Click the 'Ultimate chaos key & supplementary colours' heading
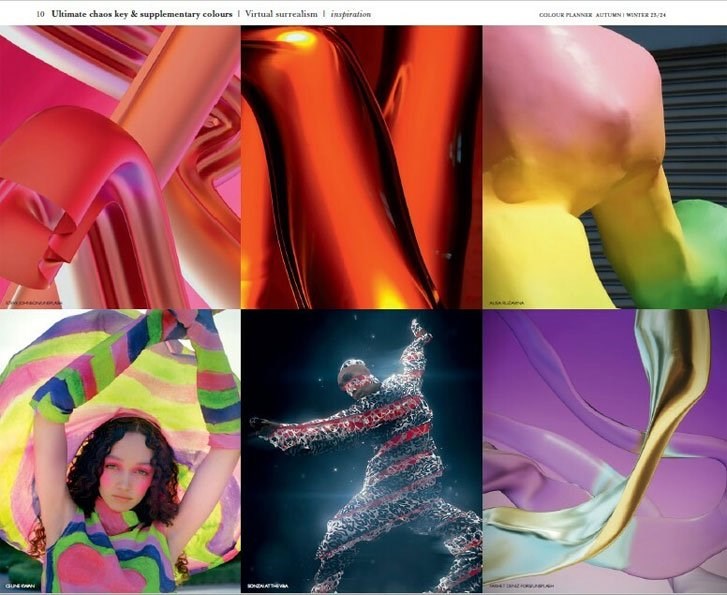 coord(142,15)
